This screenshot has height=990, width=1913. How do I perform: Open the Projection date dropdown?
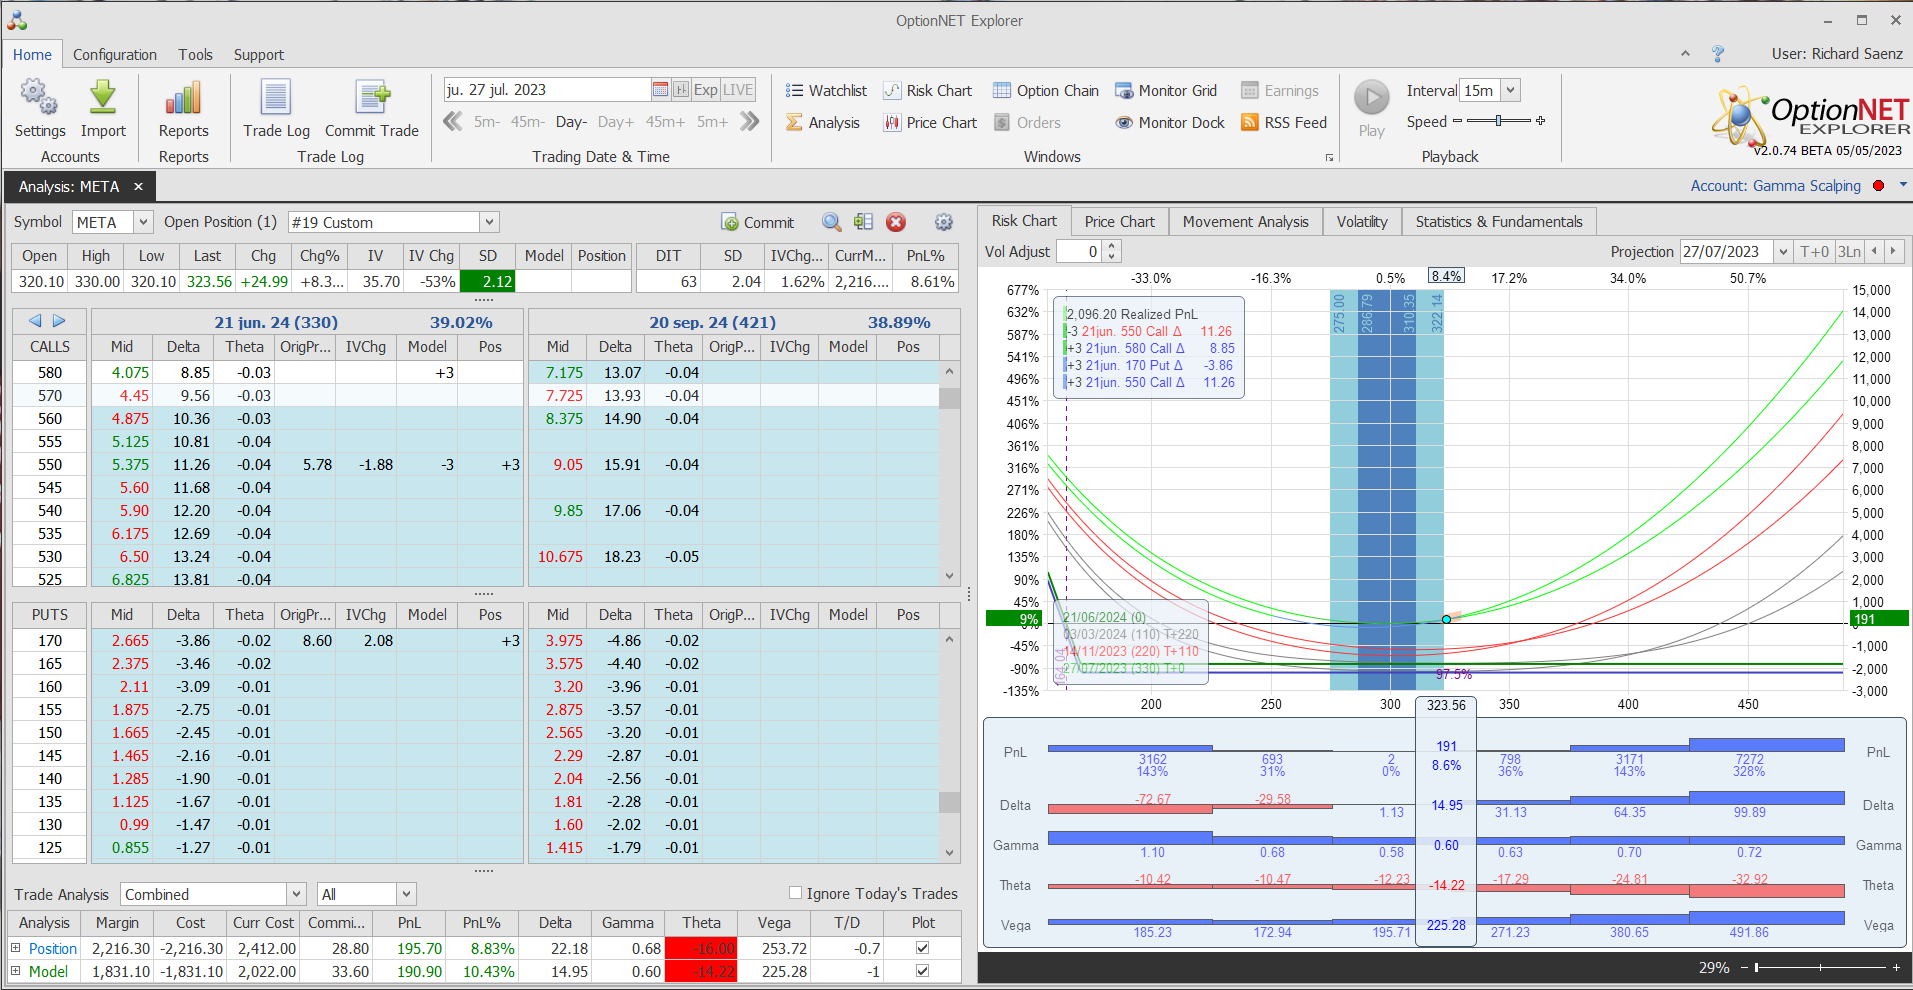(x=1782, y=252)
